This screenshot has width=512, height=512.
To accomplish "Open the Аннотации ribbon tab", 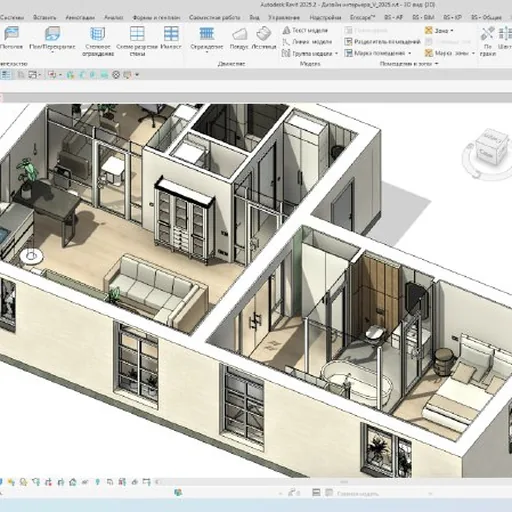I will pos(80,17).
